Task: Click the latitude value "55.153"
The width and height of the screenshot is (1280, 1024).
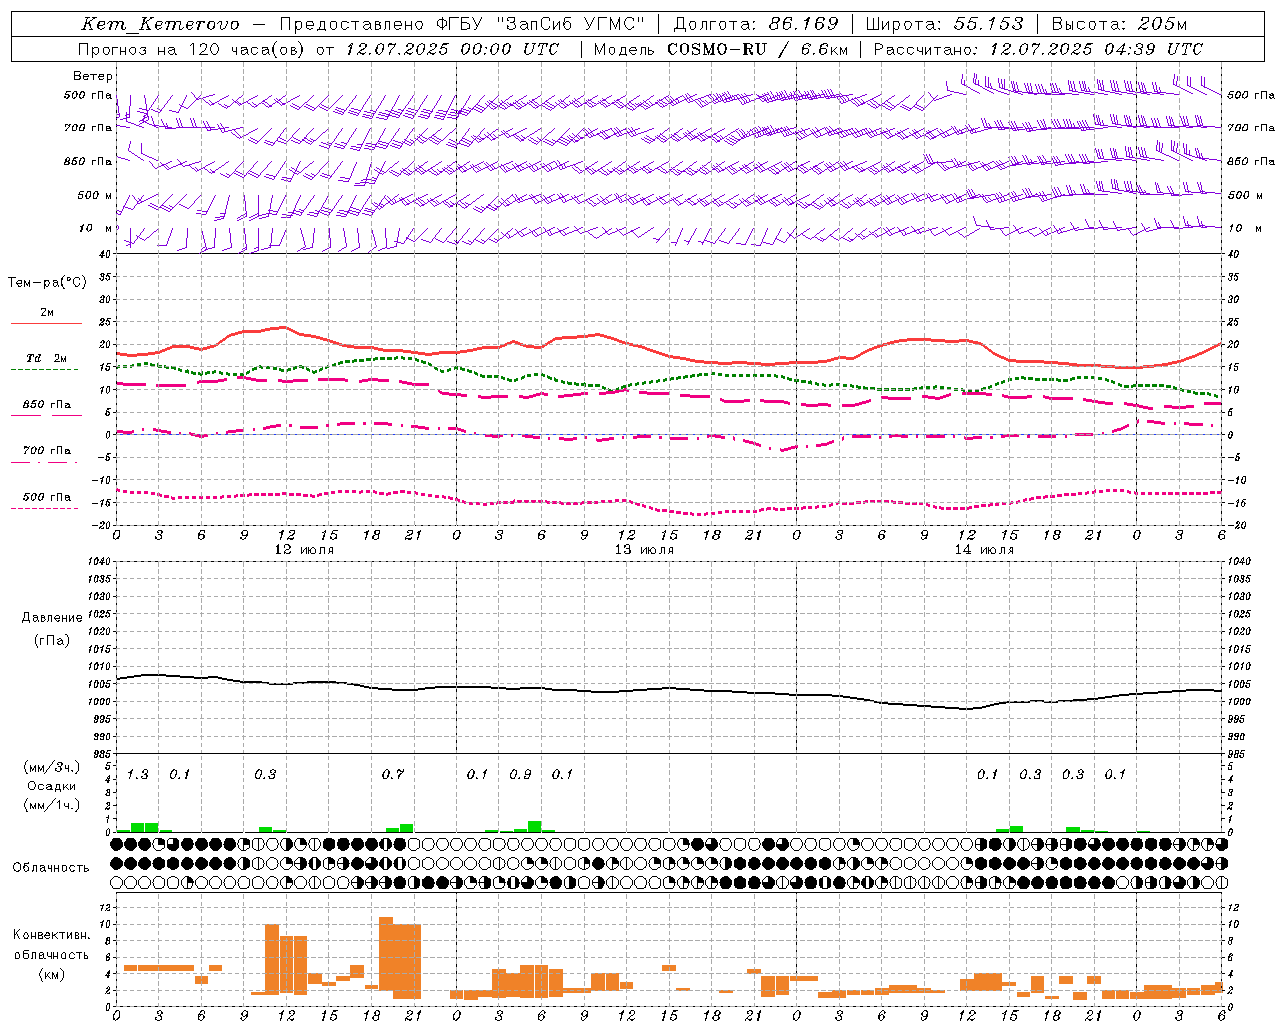Action: (989, 24)
